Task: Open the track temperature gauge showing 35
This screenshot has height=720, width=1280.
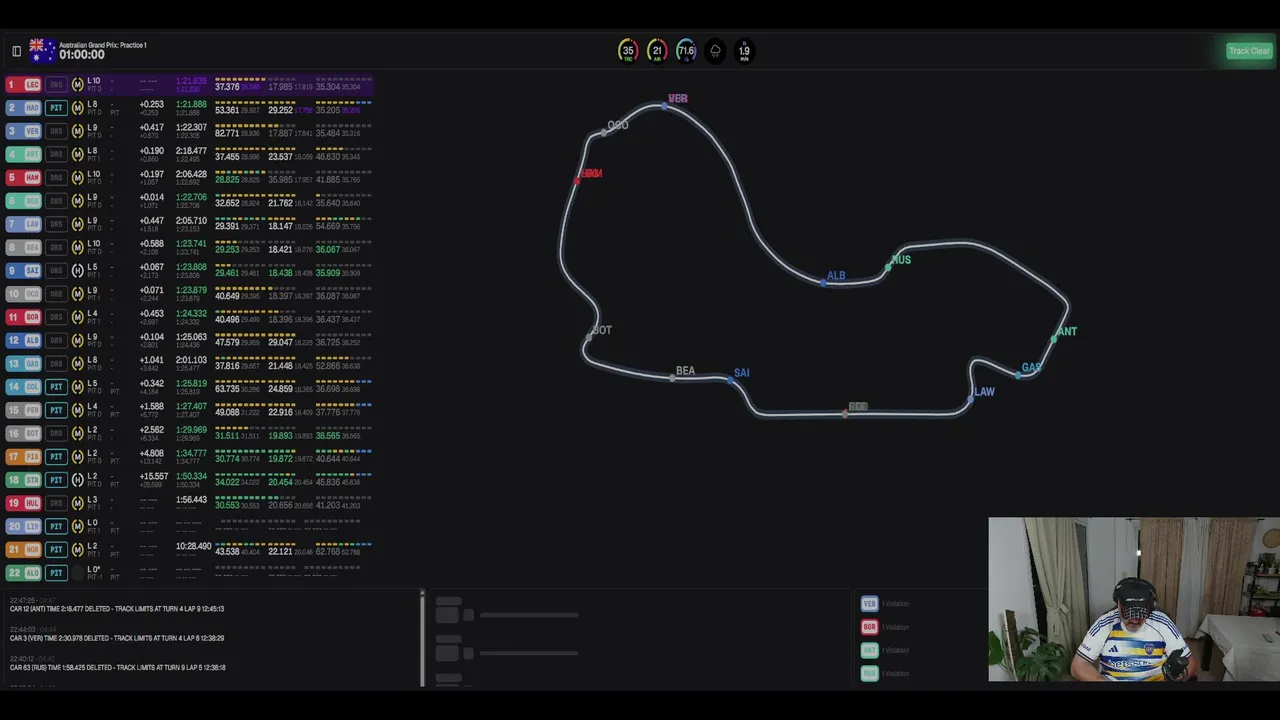Action: [628, 51]
